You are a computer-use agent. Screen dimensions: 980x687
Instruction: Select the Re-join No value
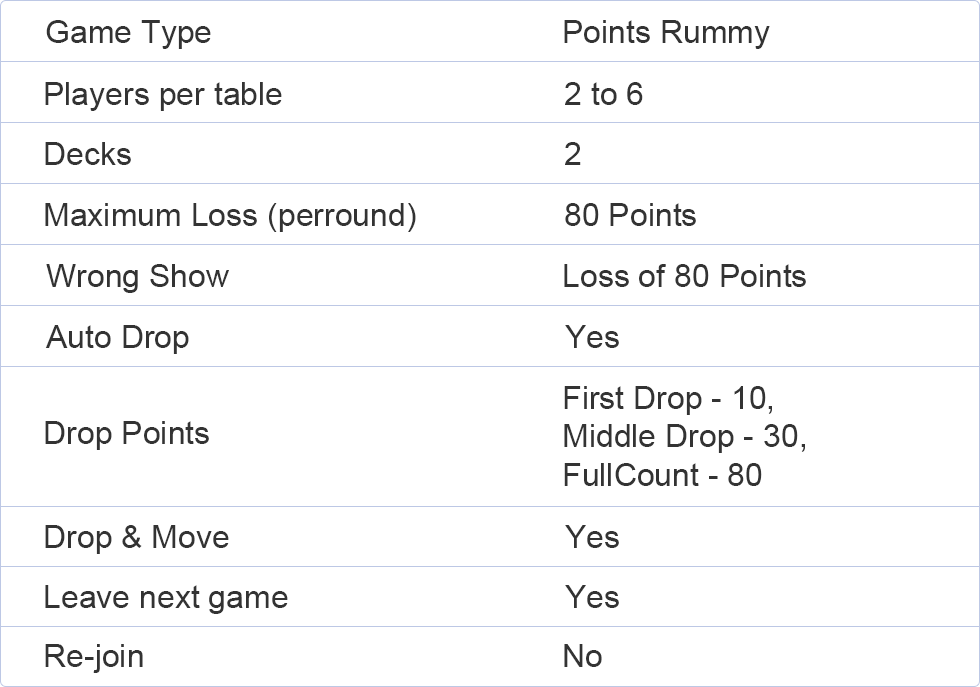pos(582,656)
